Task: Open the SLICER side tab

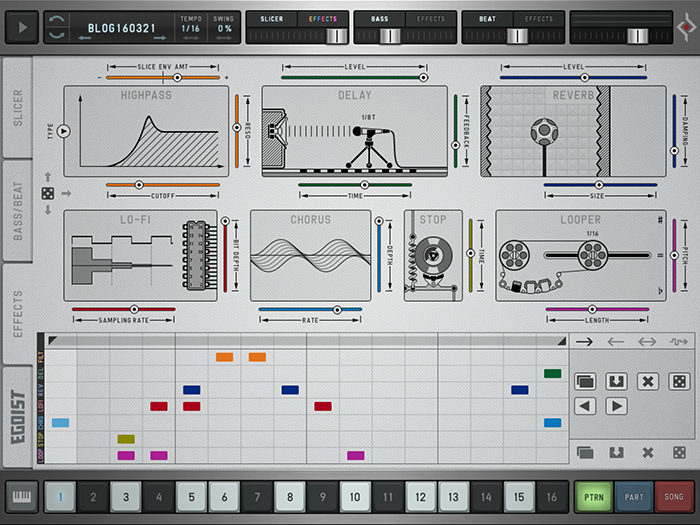Action: pyautogui.click(x=18, y=108)
